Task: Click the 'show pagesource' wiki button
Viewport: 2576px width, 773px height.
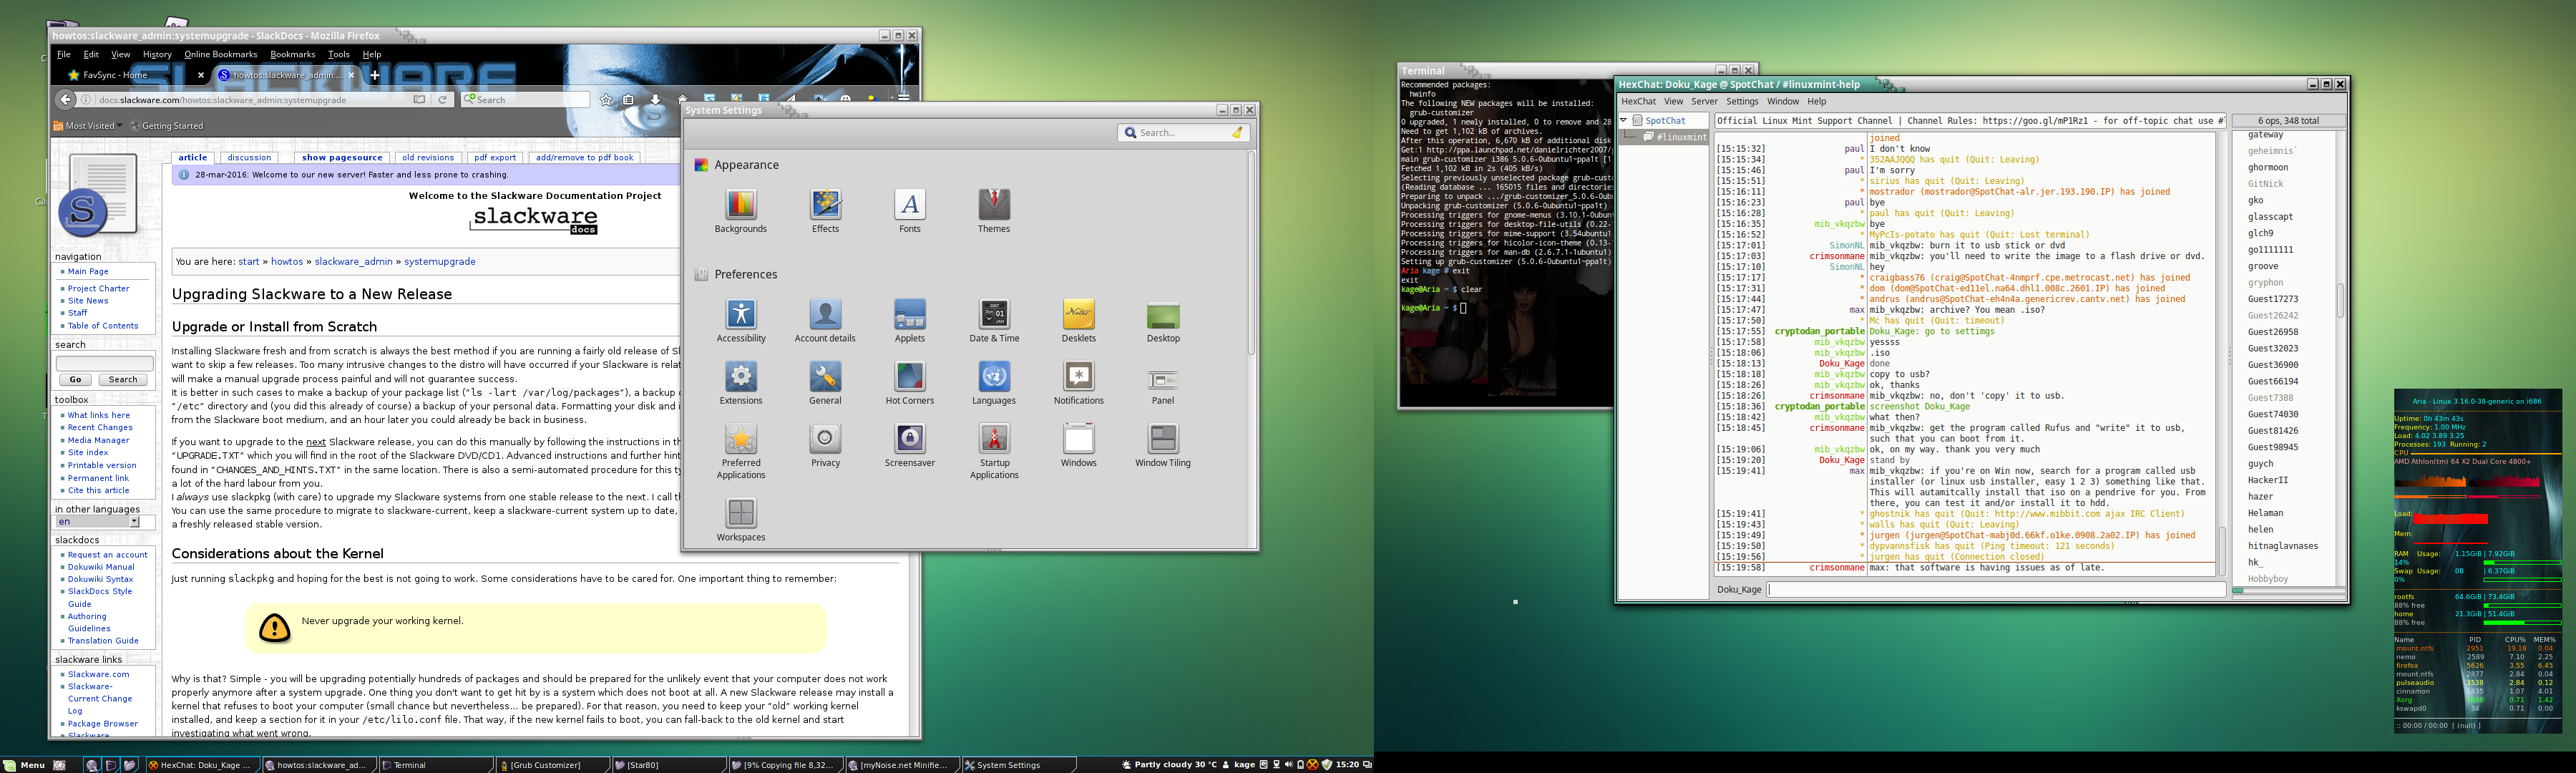Action: pos(342,157)
